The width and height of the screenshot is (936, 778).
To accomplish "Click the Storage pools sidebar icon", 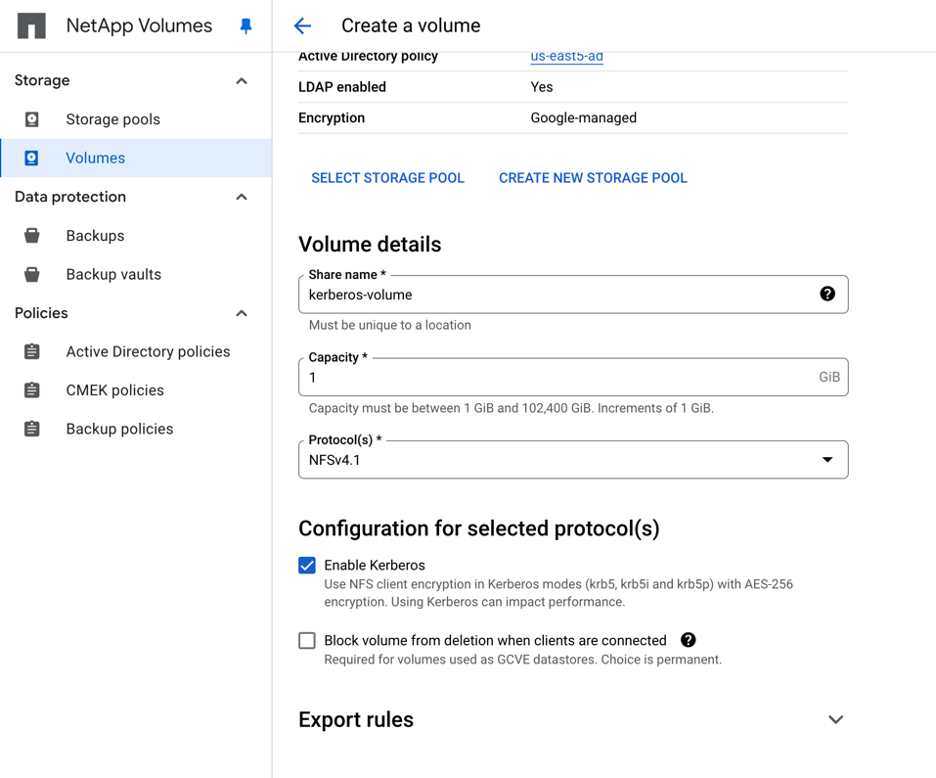I will point(32,119).
